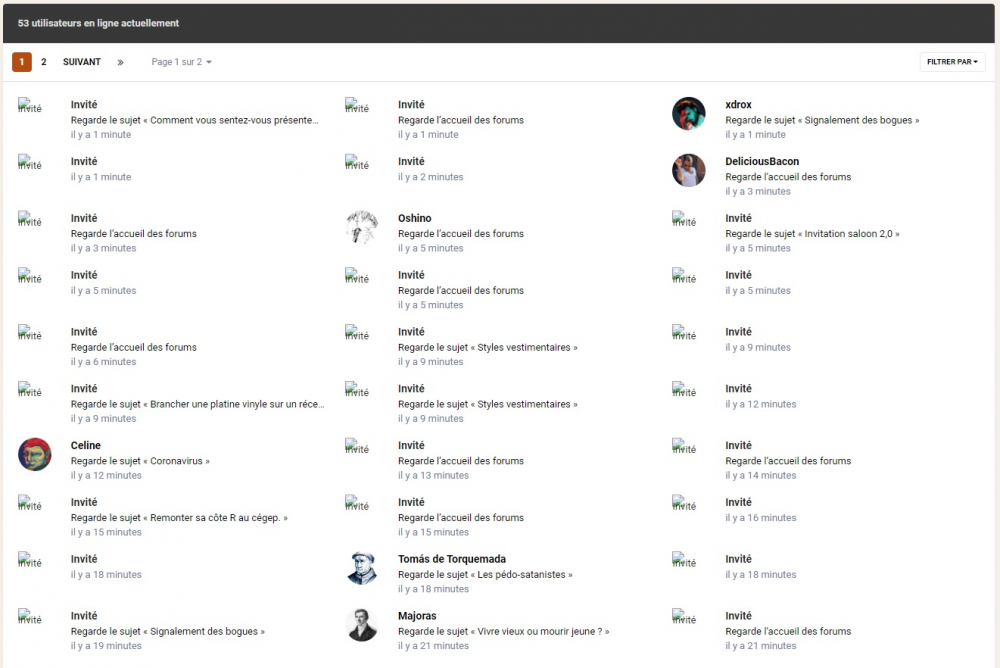Viewport: 1000px width, 668px height.
Task: Open DeliciousBacon's avatar image
Action: click(x=688, y=170)
